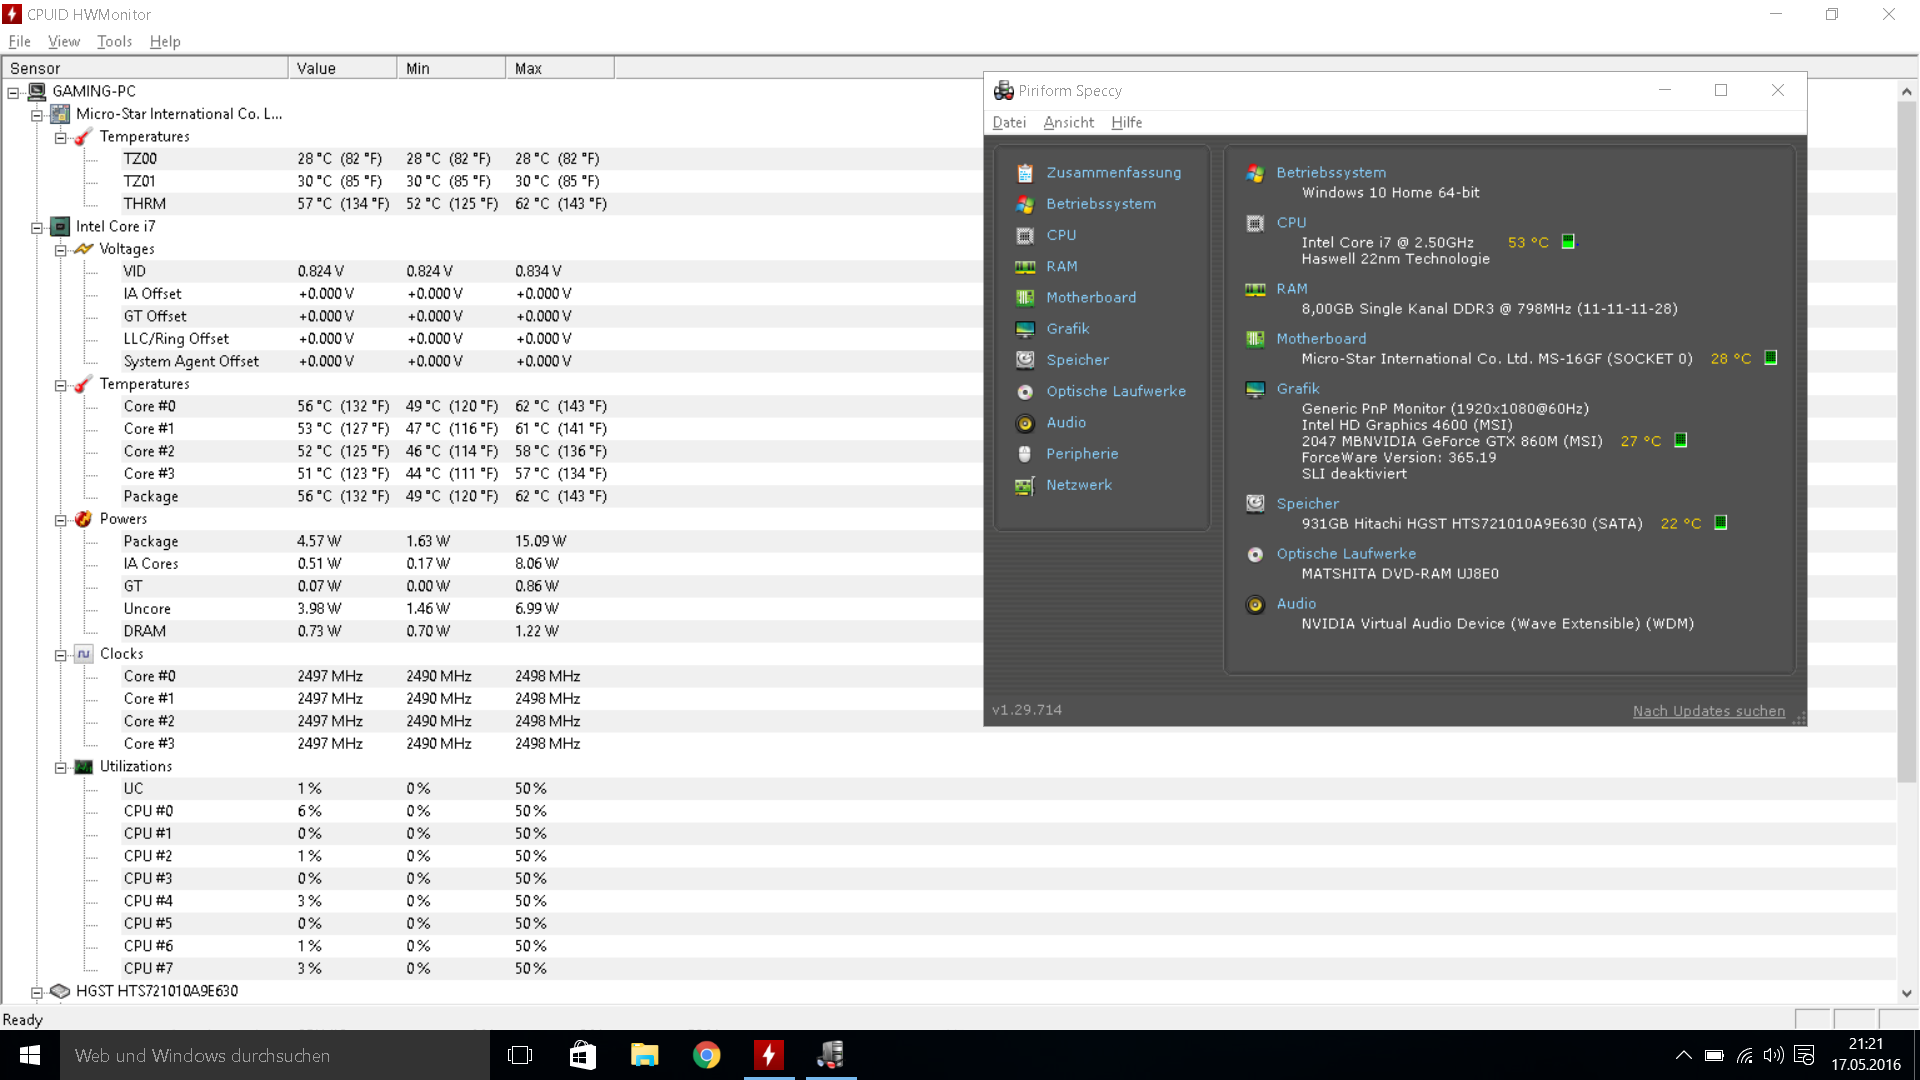Select the Audio sidebar entry

[1065, 423]
